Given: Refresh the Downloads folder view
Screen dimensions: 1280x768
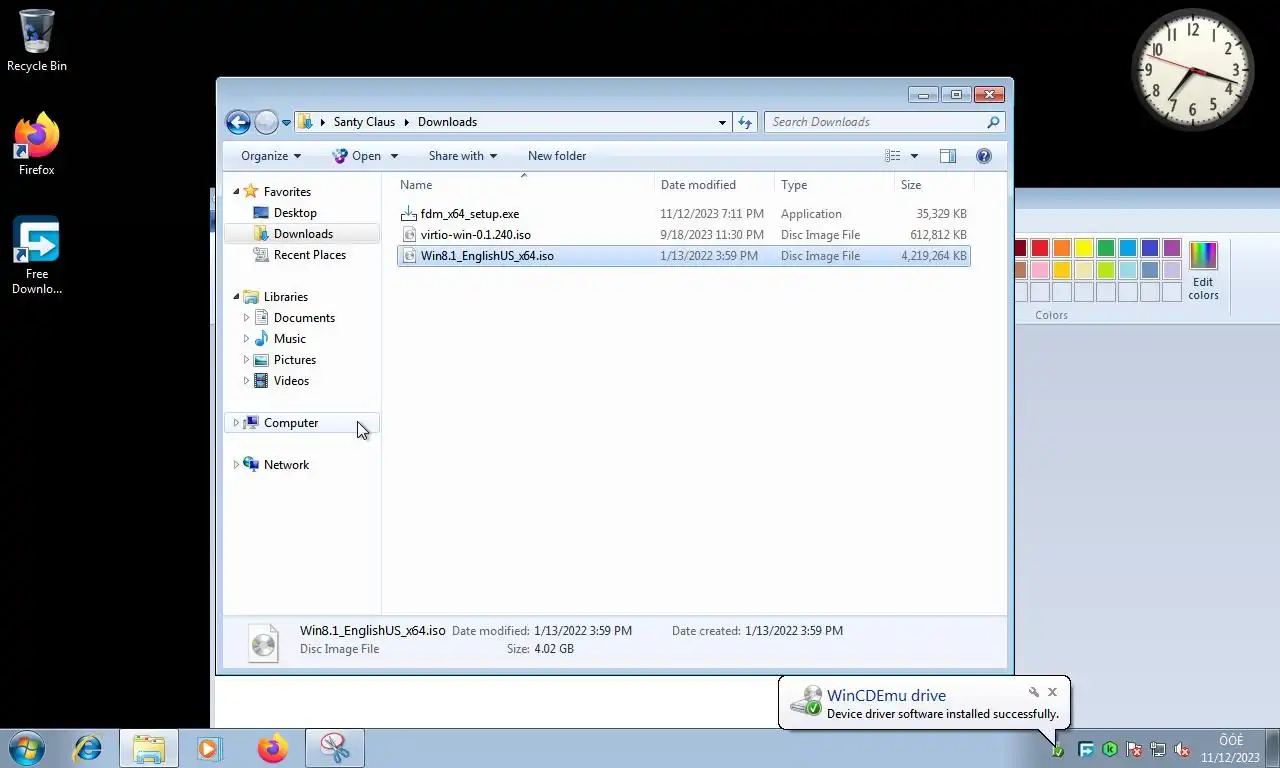Looking at the screenshot, I should point(745,122).
